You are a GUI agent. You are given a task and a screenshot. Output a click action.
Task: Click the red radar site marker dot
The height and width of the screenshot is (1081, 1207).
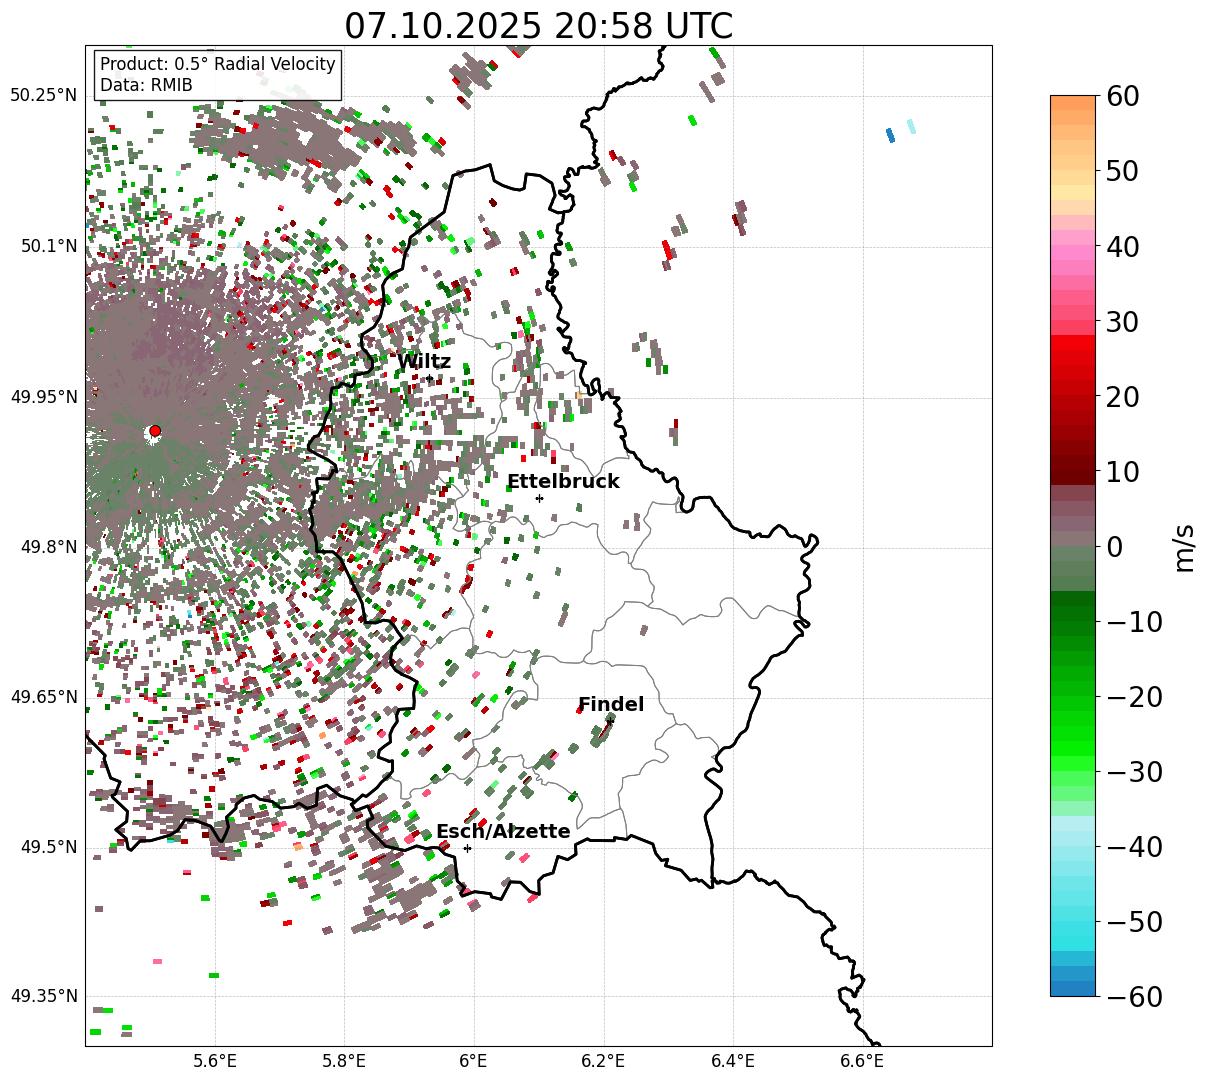coord(155,431)
